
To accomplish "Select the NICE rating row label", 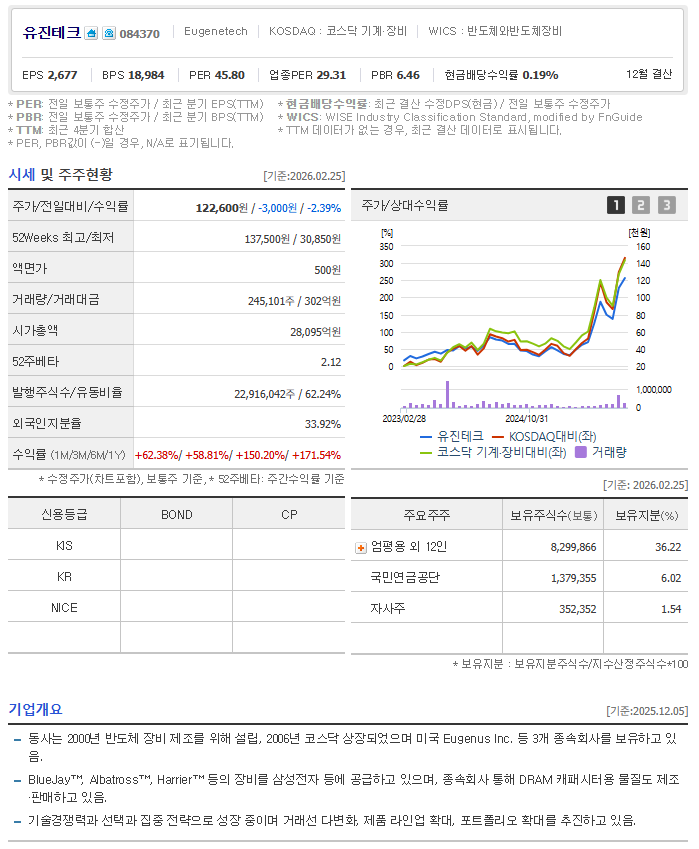I will (x=64, y=608).
